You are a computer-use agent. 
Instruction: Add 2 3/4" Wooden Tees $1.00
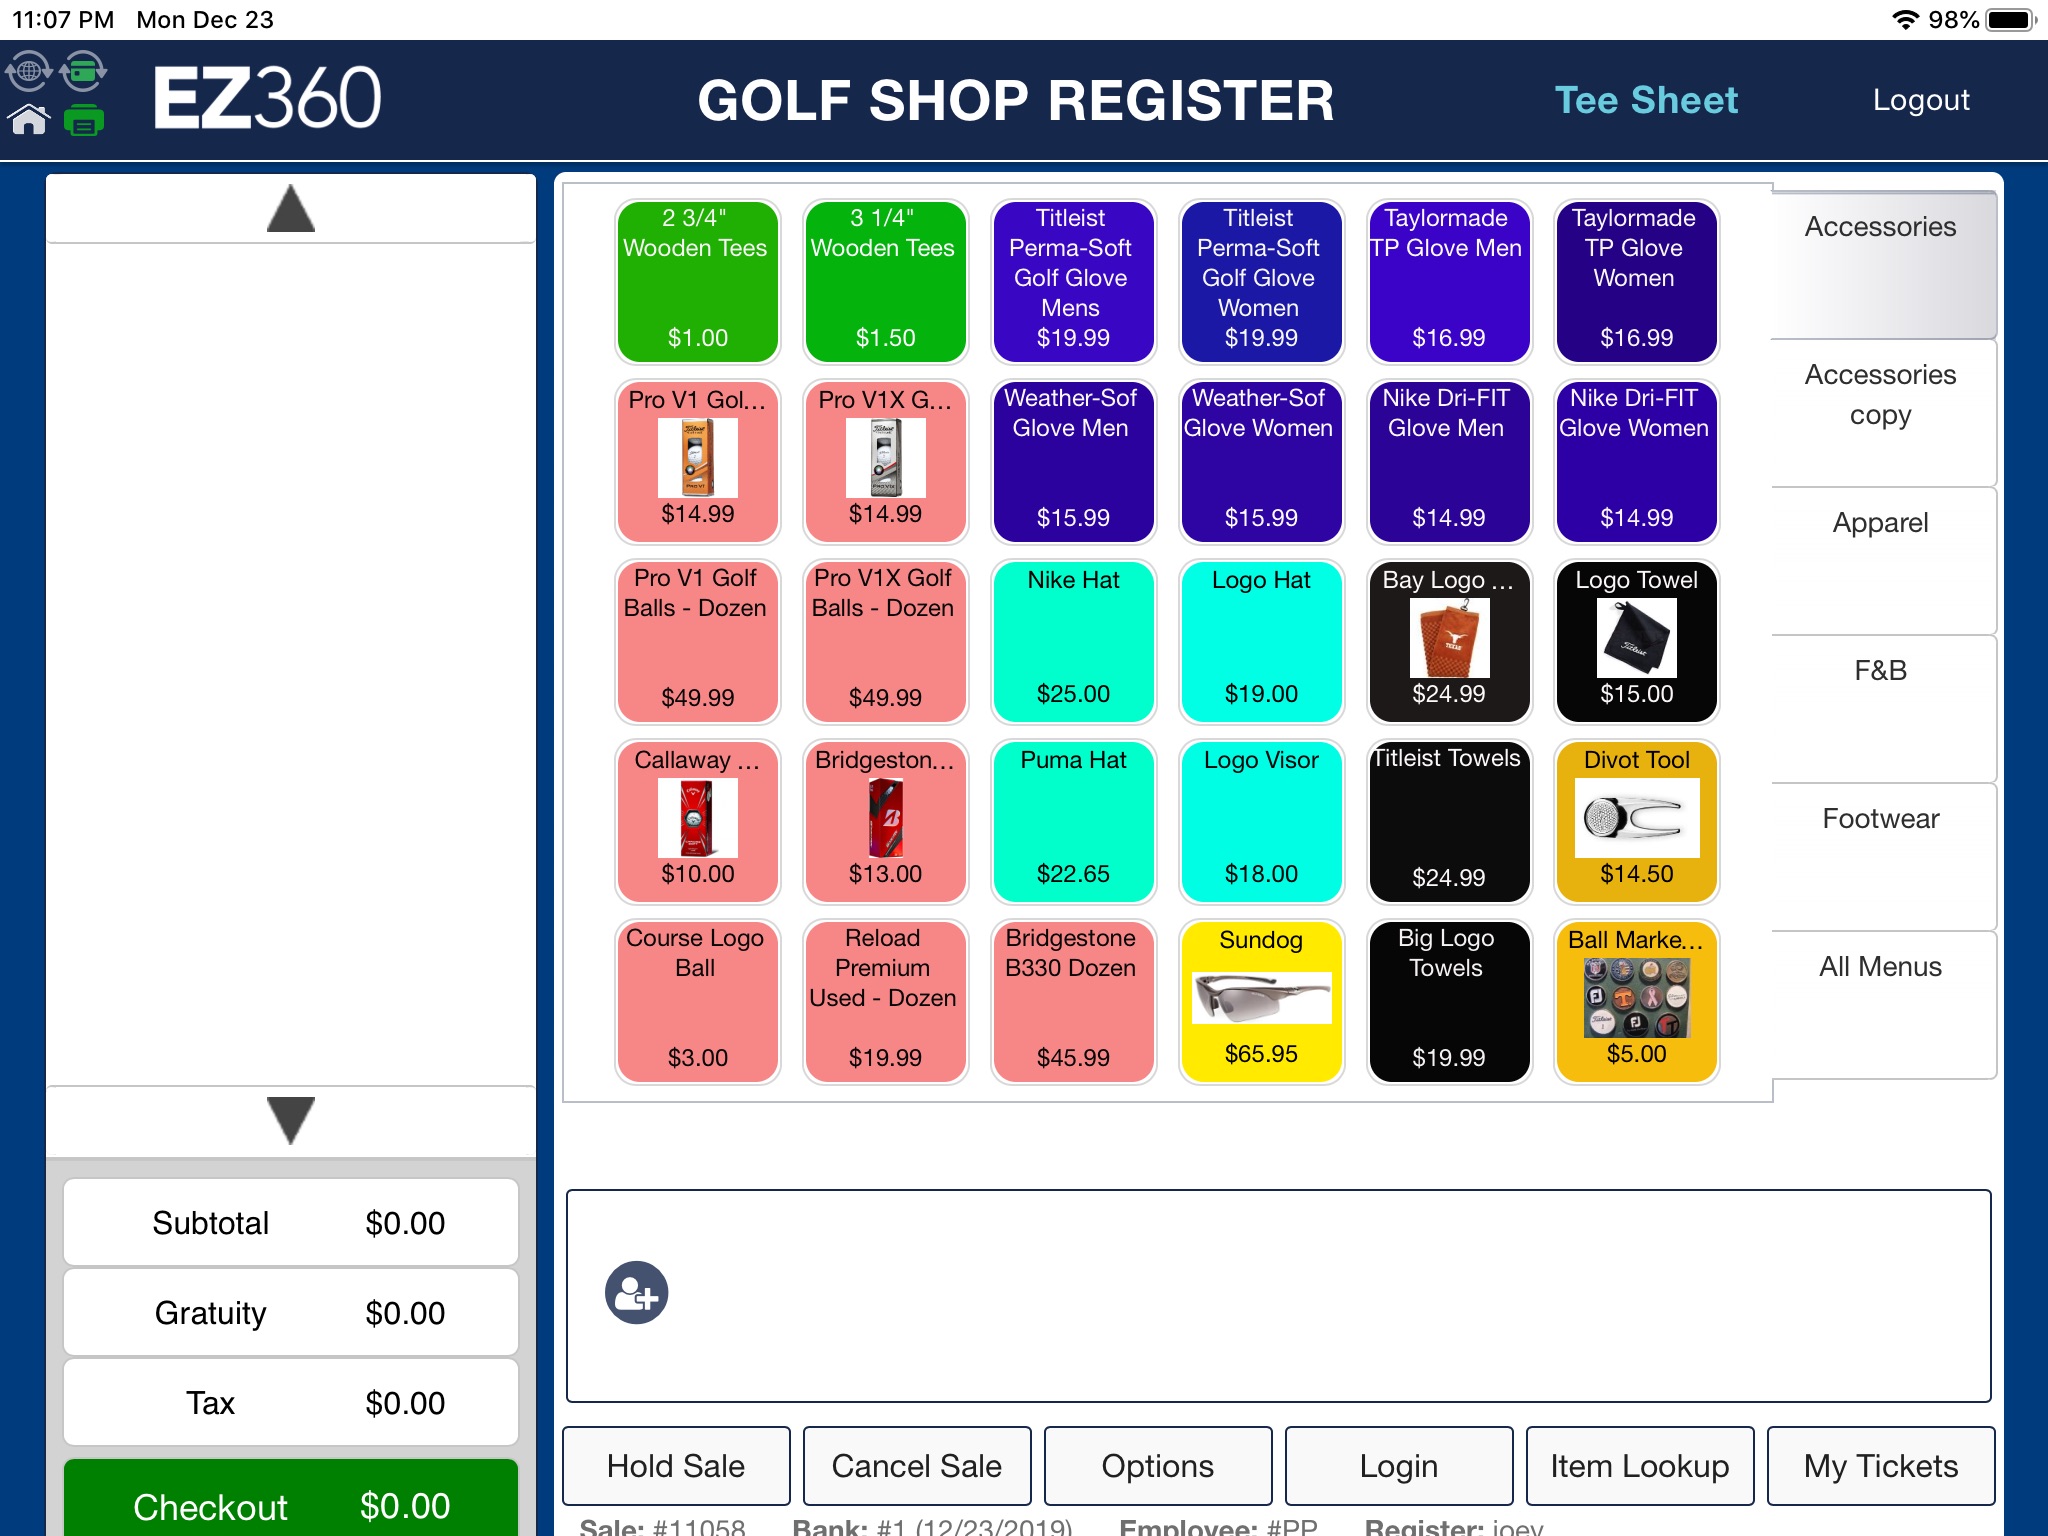coord(697,281)
